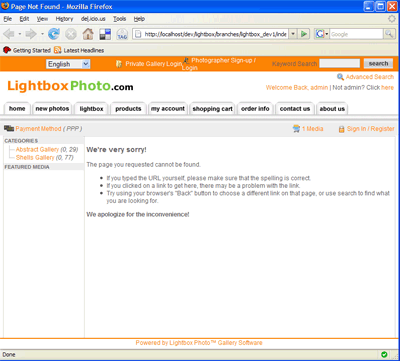The height and width of the screenshot is (361, 400).
Task: Open the English language dropdown
Action: [68, 64]
